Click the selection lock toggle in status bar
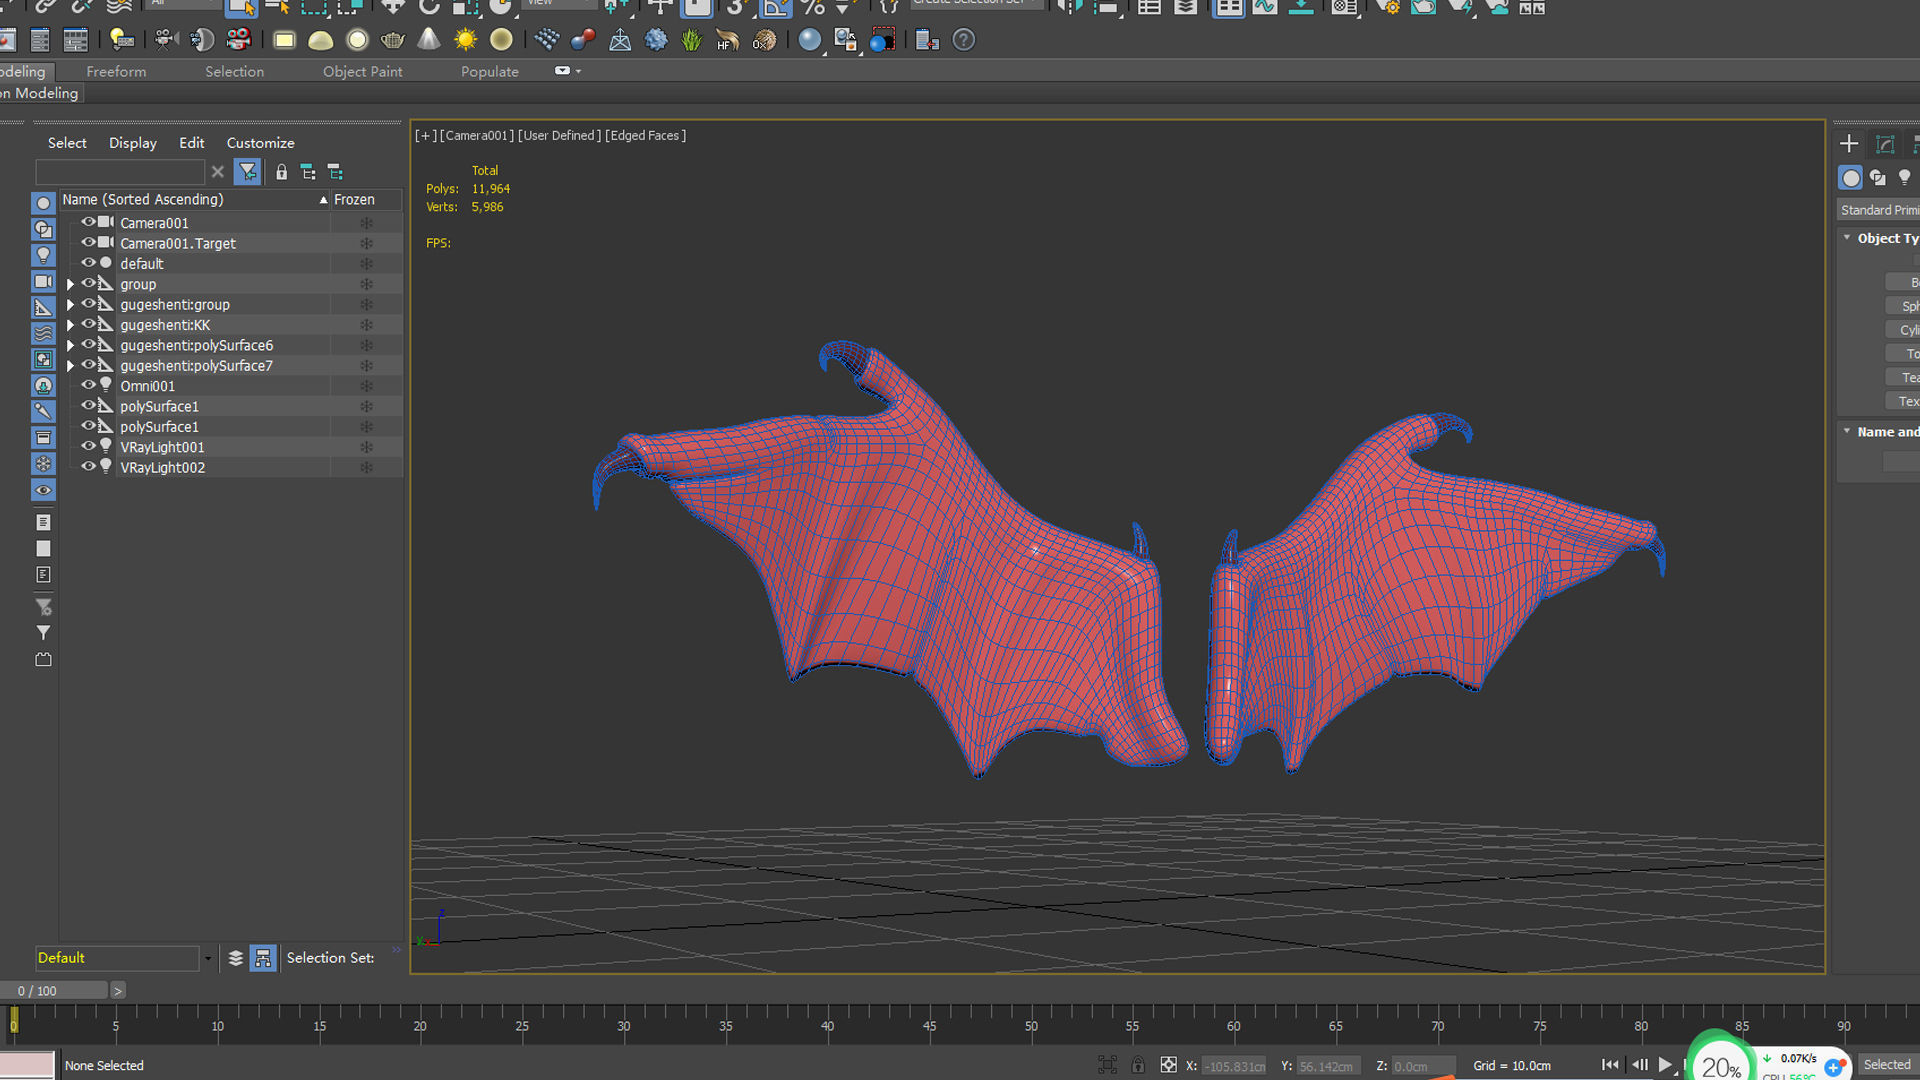Viewport: 1920px width, 1080px height. [x=1138, y=1065]
